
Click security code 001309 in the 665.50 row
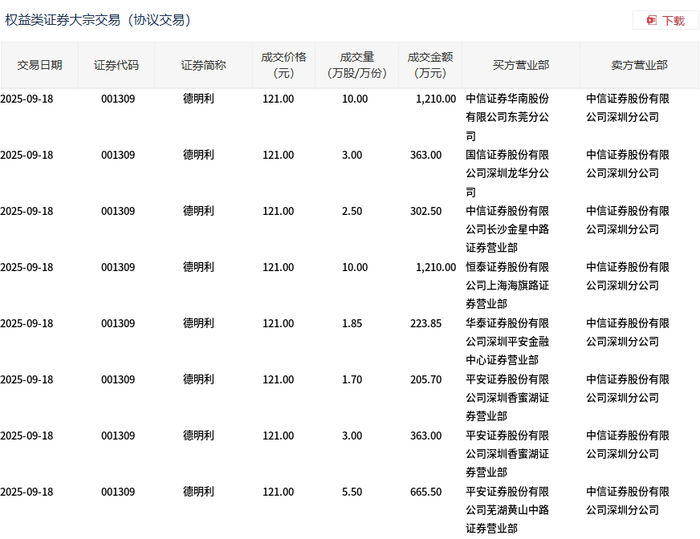pyautogui.click(x=118, y=492)
